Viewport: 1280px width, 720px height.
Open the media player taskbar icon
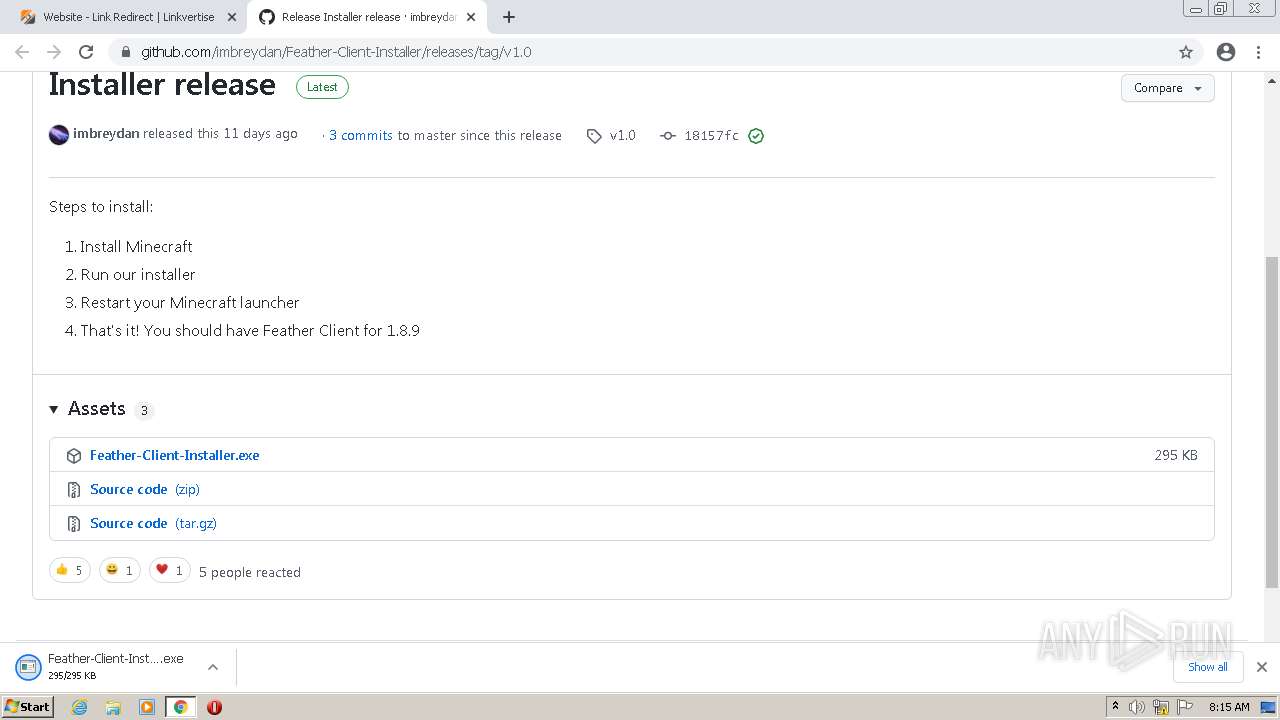tap(147, 707)
